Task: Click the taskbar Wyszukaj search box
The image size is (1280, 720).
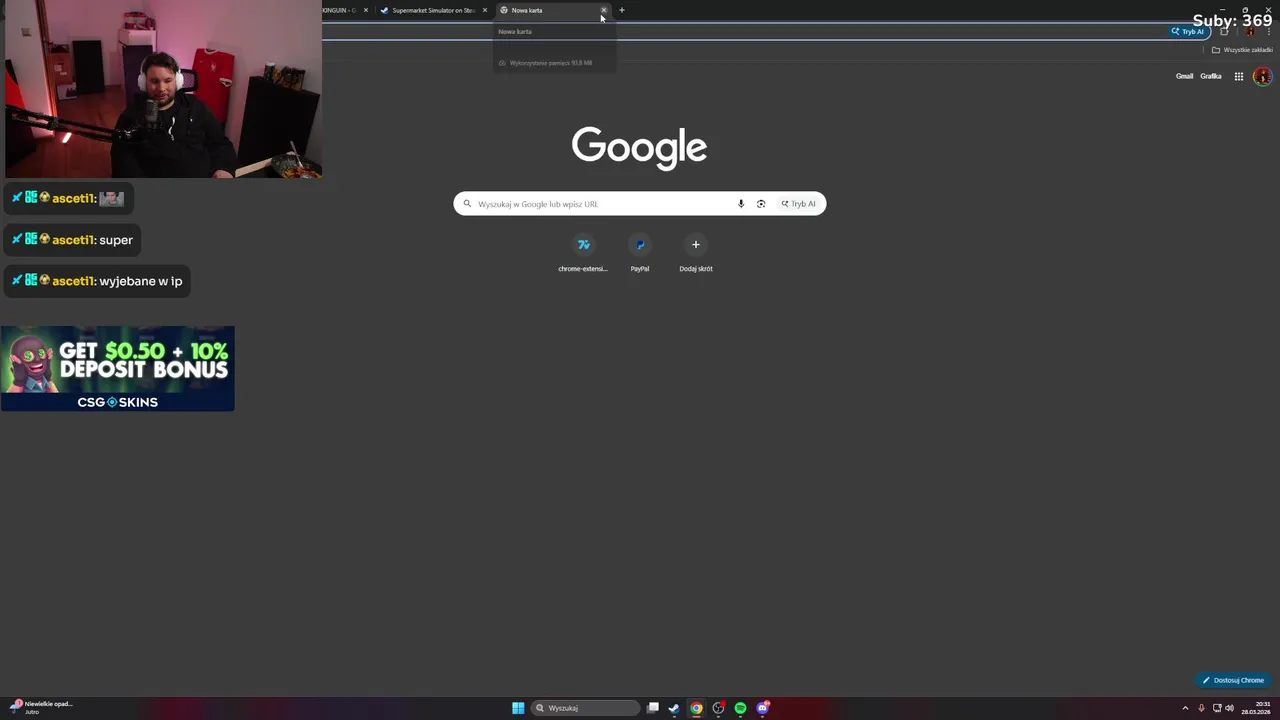Action: tap(585, 708)
